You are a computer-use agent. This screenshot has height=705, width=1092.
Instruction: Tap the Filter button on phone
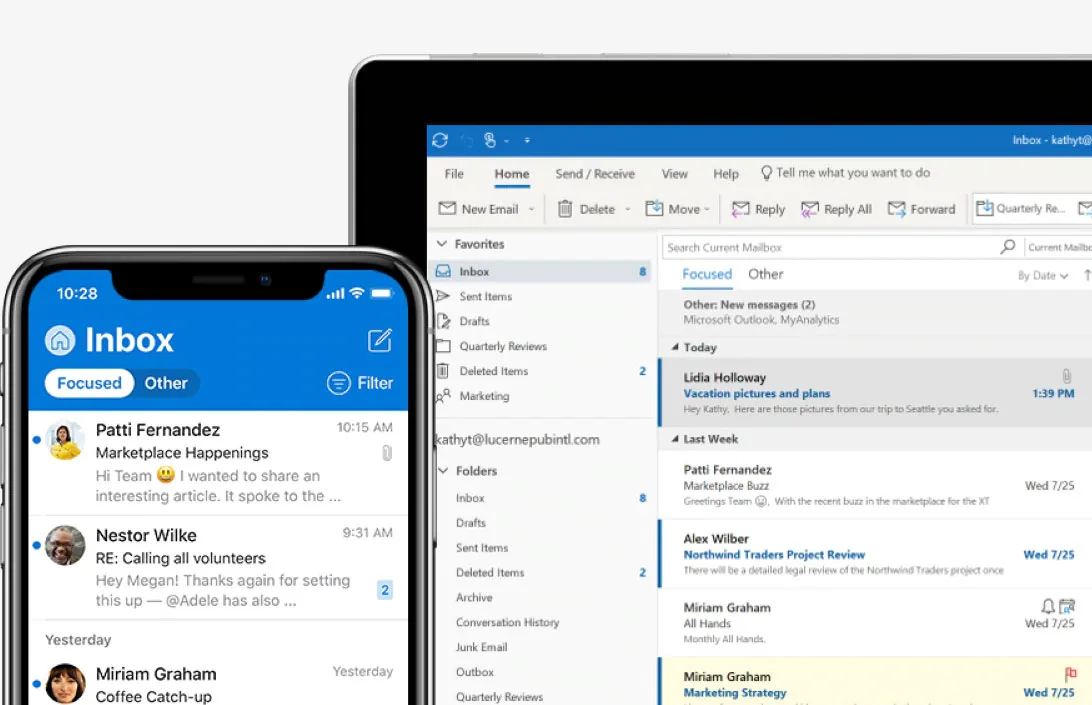360,383
